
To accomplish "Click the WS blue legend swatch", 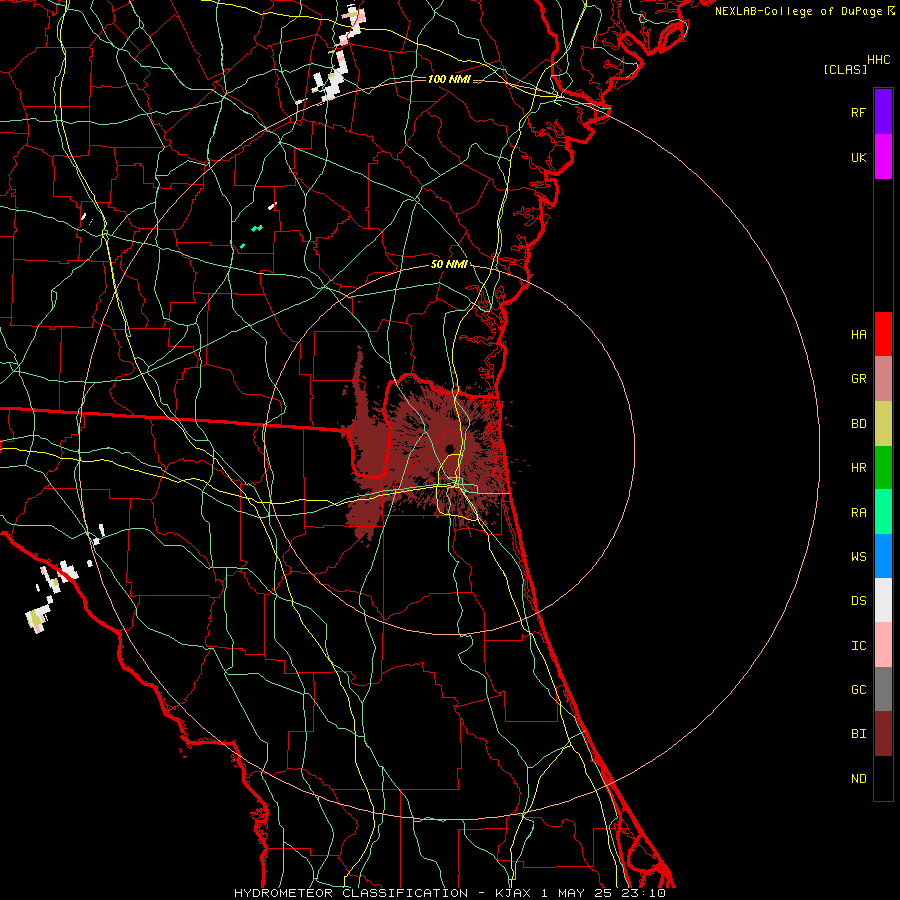I will tap(883, 556).
